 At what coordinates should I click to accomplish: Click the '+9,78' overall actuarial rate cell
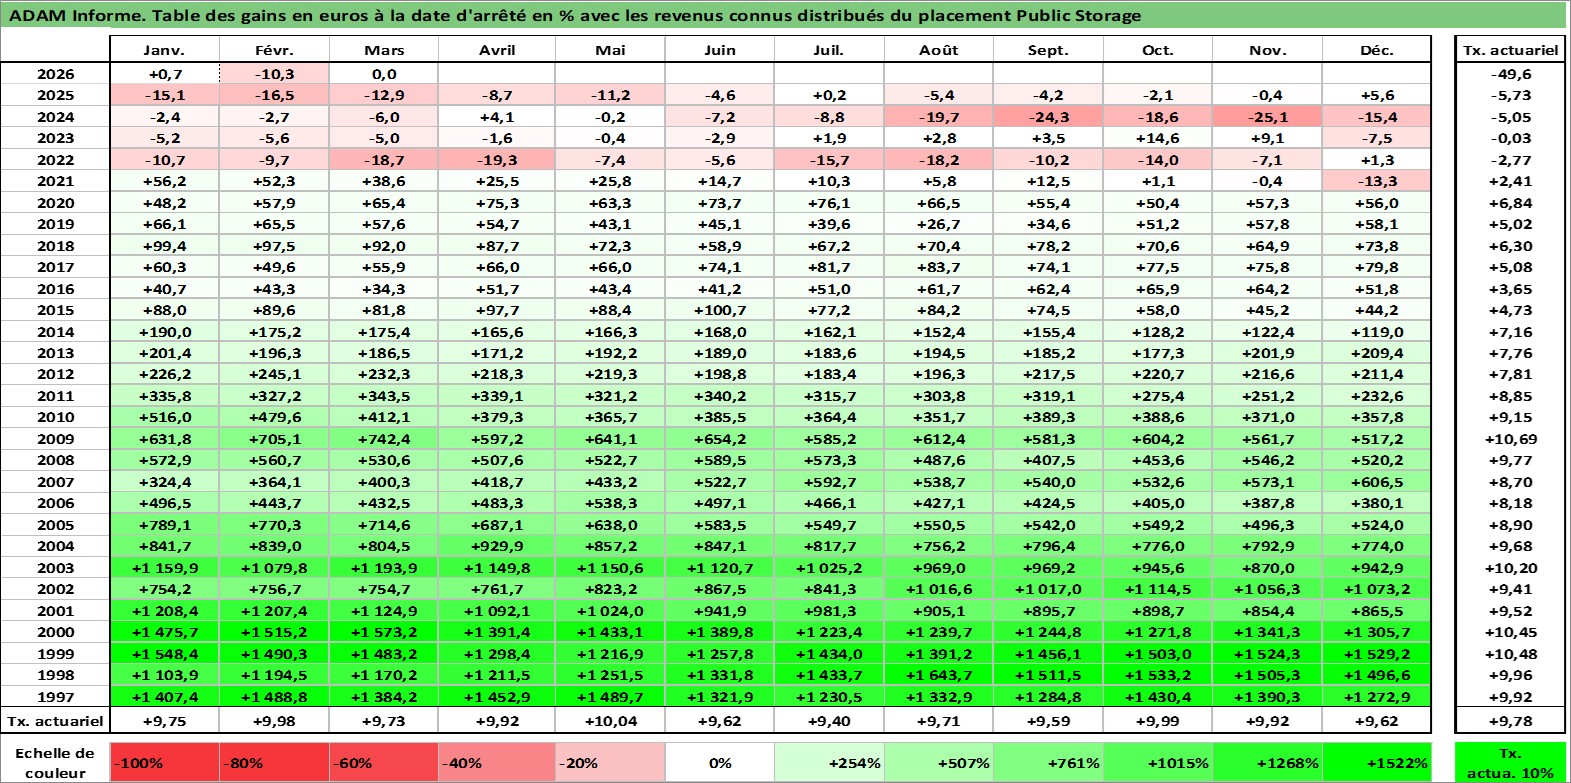pyautogui.click(x=1511, y=720)
